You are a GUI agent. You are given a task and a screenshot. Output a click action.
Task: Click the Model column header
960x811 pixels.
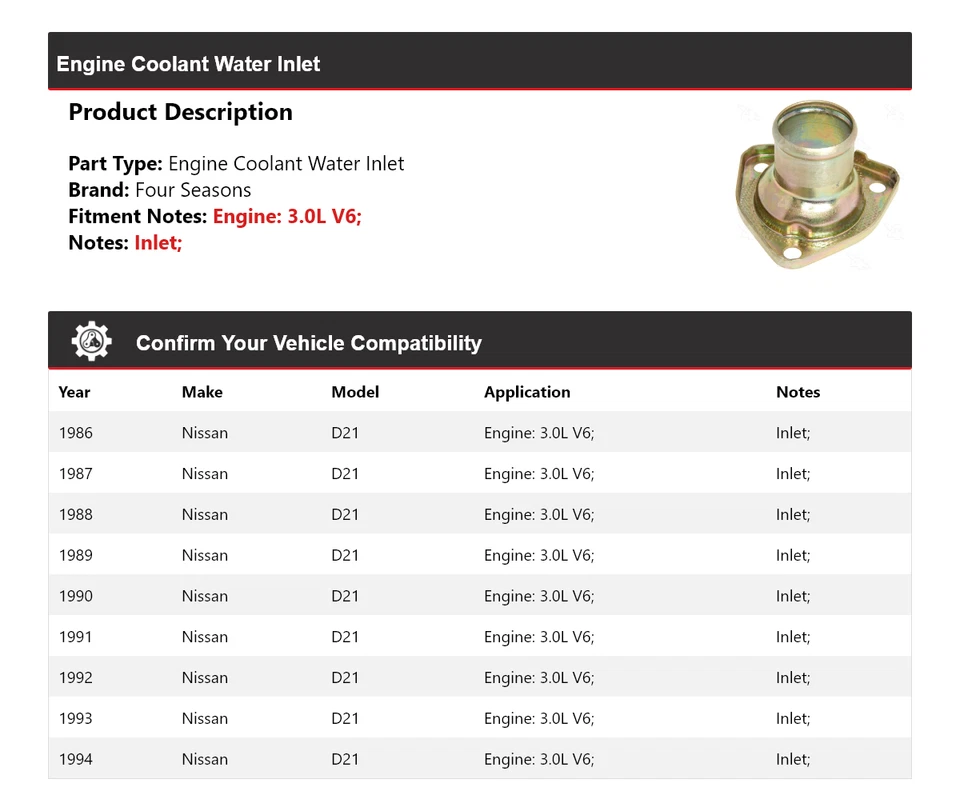pos(355,392)
